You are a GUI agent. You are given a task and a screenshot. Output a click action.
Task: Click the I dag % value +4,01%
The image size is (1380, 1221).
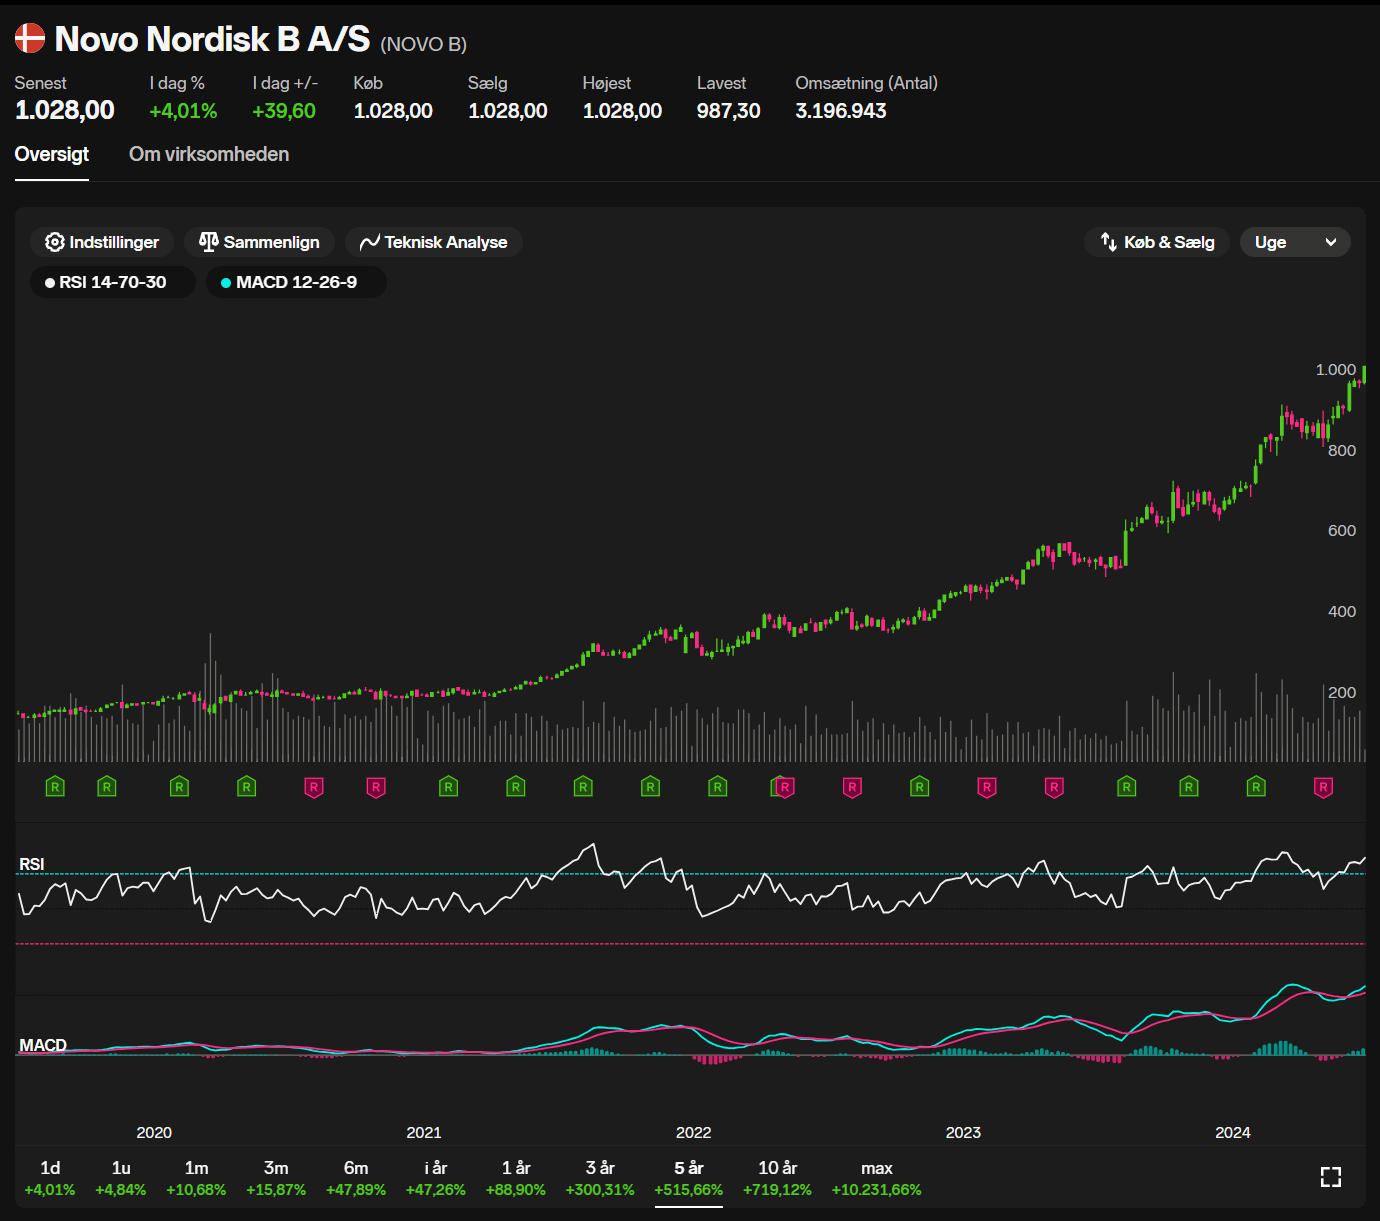[183, 111]
